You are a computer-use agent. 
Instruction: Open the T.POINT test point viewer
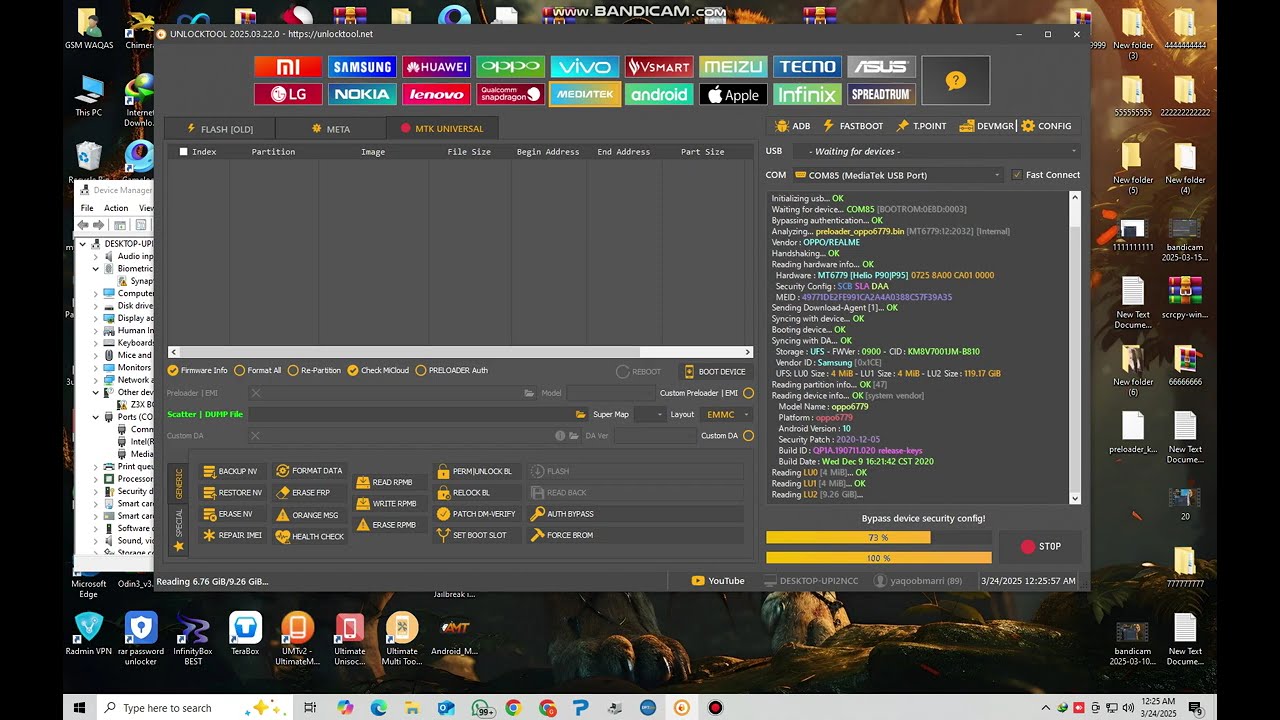coord(922,126)
